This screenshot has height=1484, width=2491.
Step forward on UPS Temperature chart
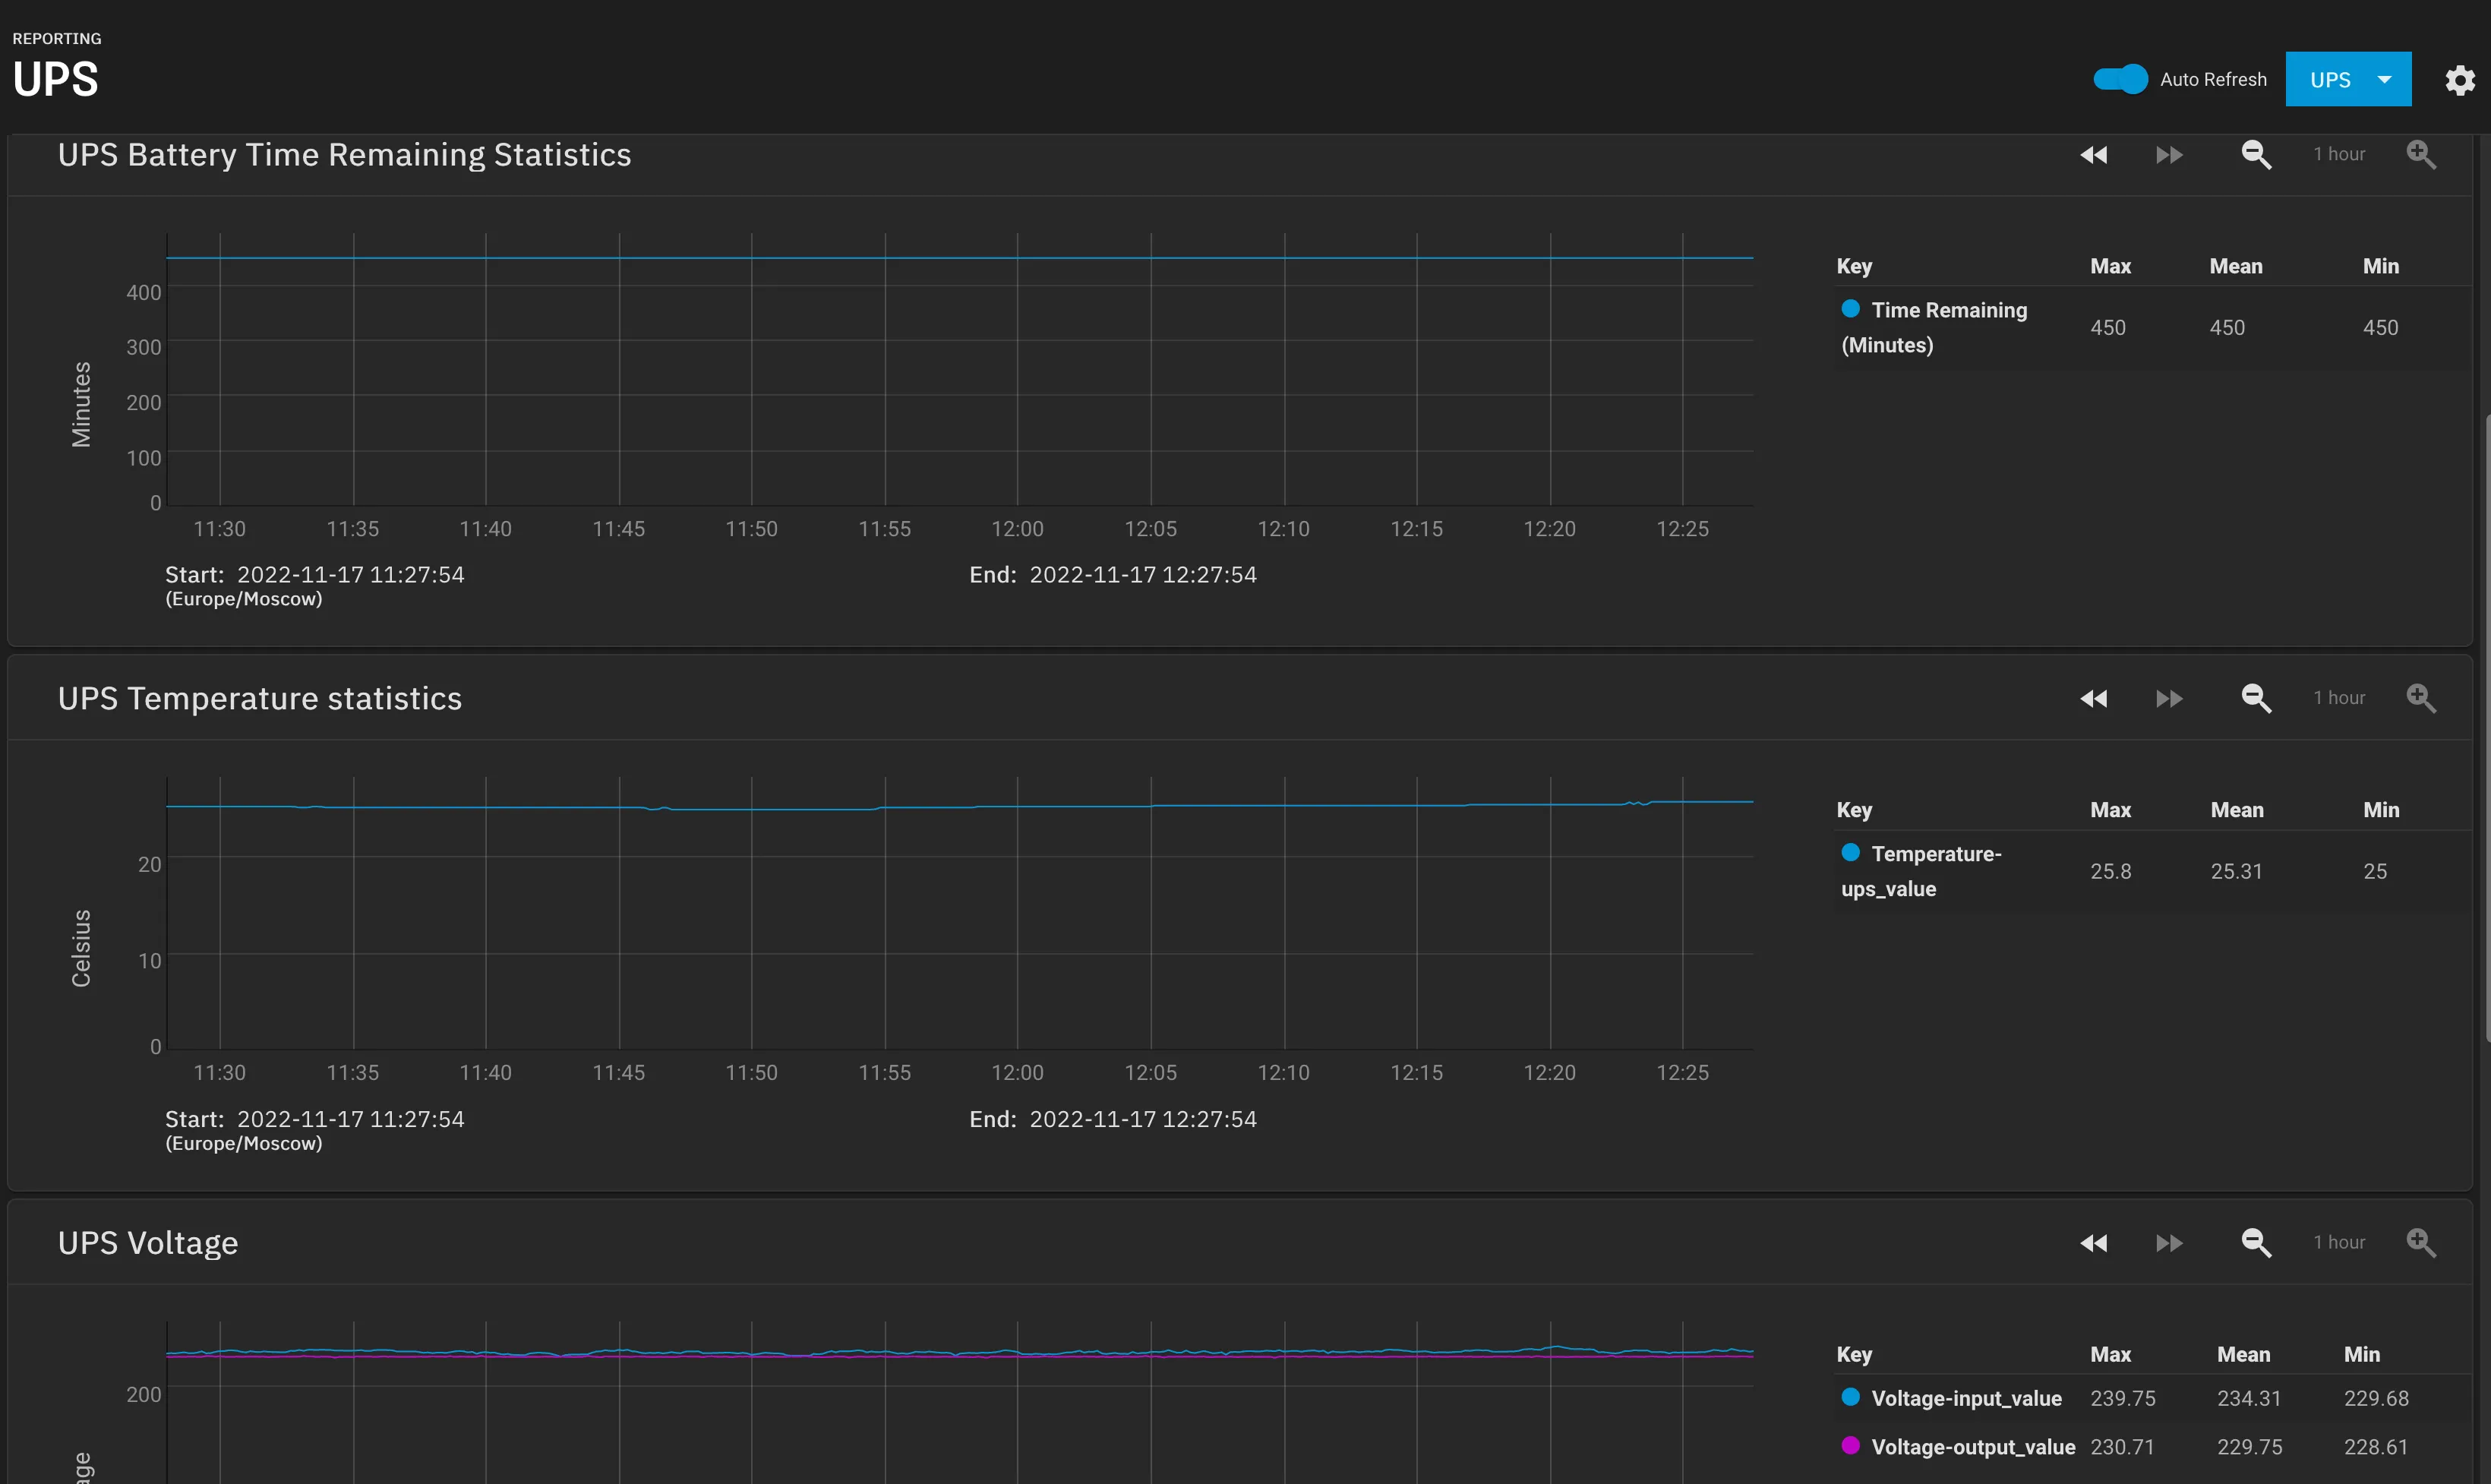tap(2168, 699)
